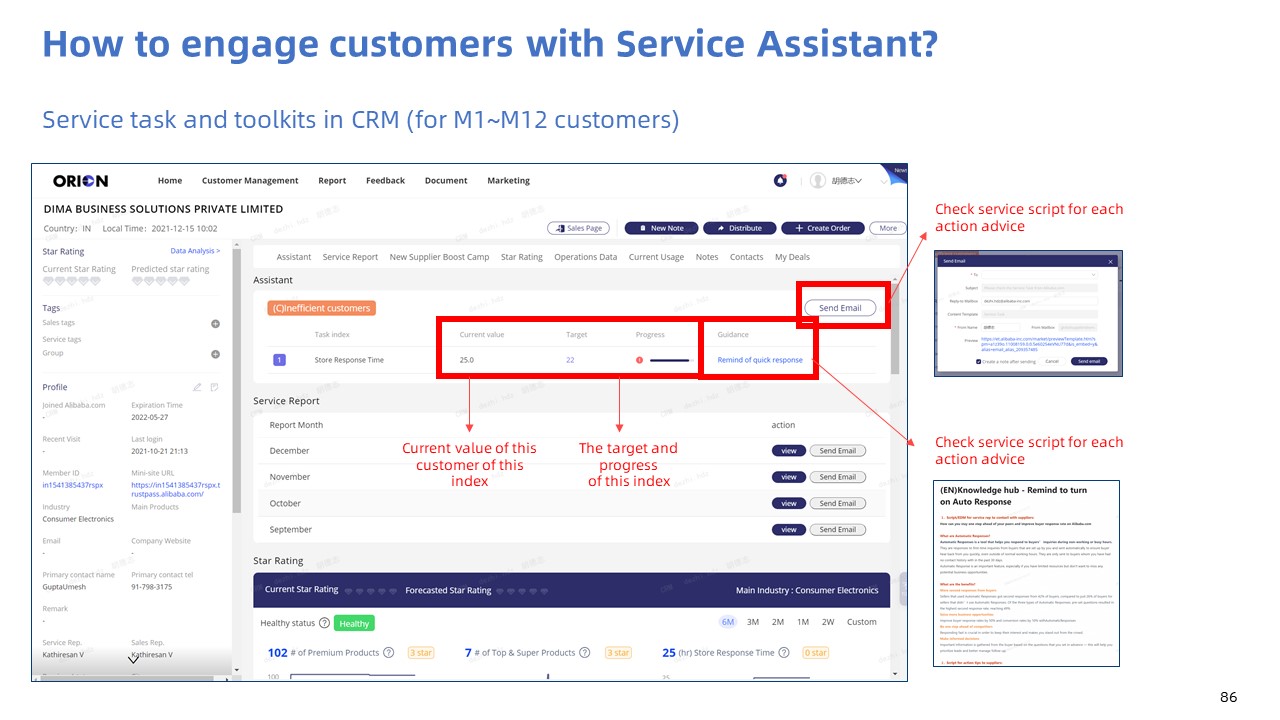Open the Healthy status help icon
The height and width of the screenshot is (720, 1280).
point(324,623)
